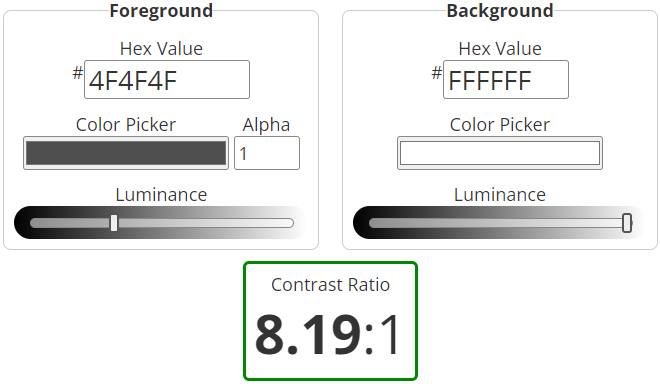Click the Contrast Ratio label
The image size is (660, 384).
[330, 285]
